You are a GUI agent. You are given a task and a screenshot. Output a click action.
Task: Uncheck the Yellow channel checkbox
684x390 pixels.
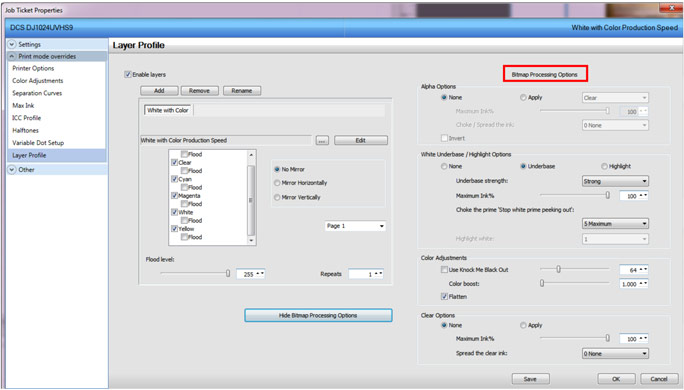coord(174,229)
